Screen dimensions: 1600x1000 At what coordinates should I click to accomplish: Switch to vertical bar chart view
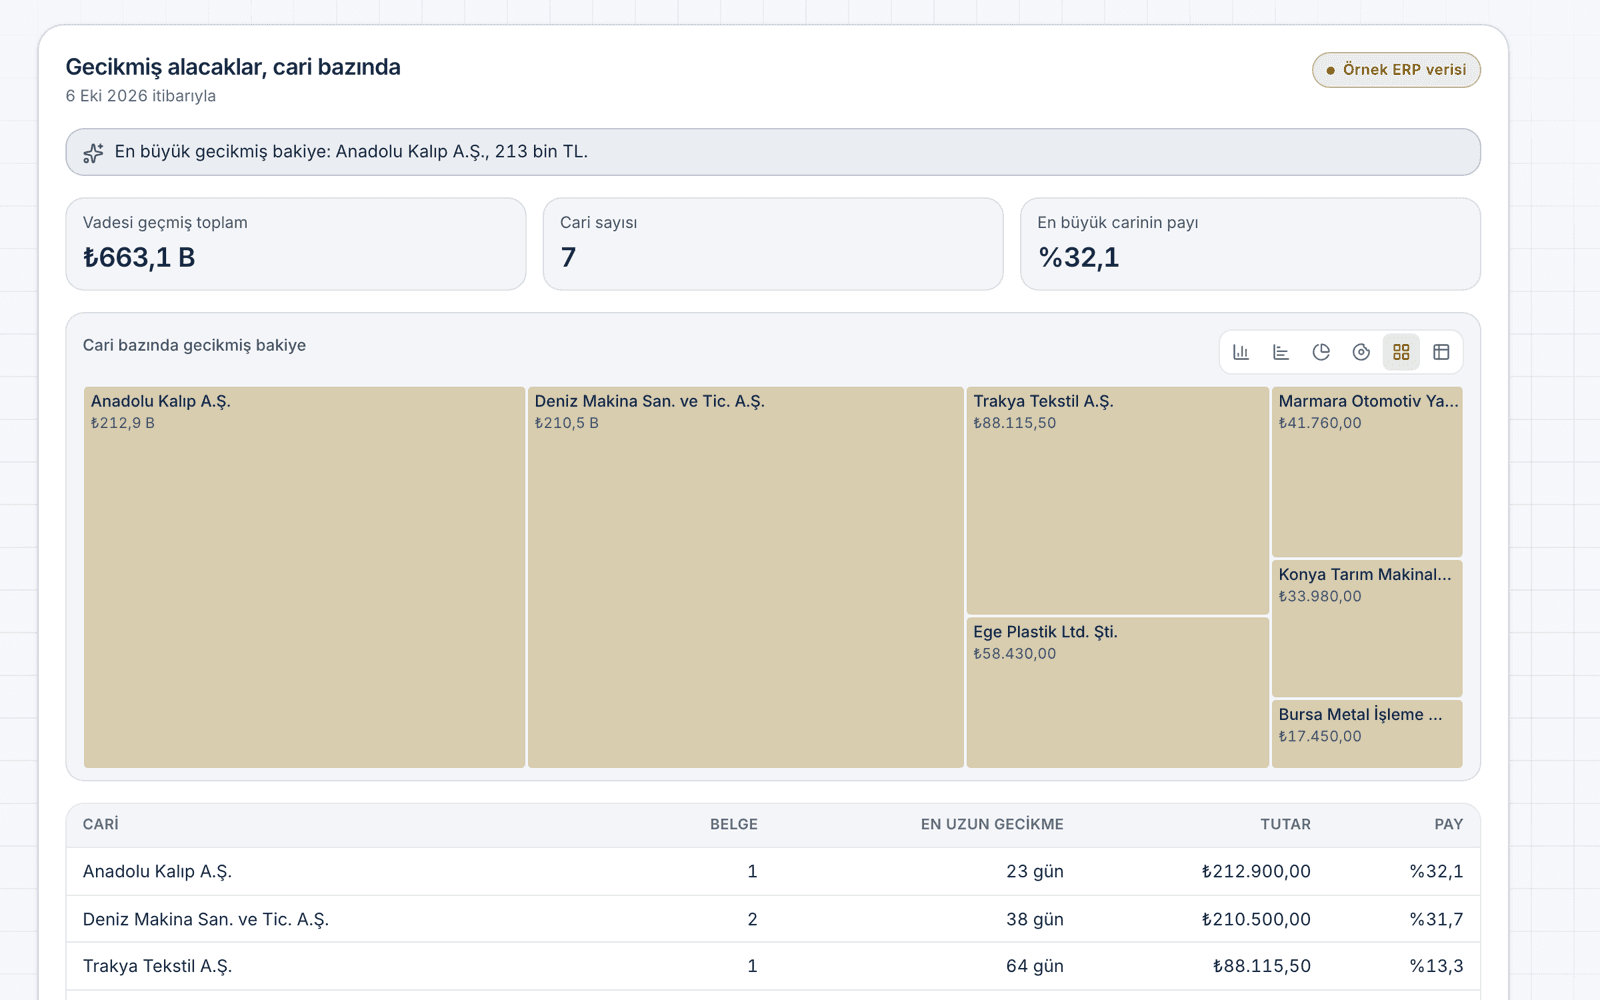click(x=1241, y=352)
